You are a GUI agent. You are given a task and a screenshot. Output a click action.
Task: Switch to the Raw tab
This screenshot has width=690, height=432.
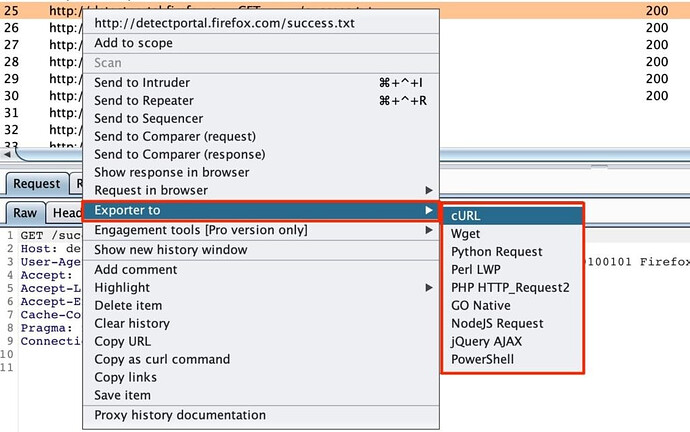click(25, 213)
